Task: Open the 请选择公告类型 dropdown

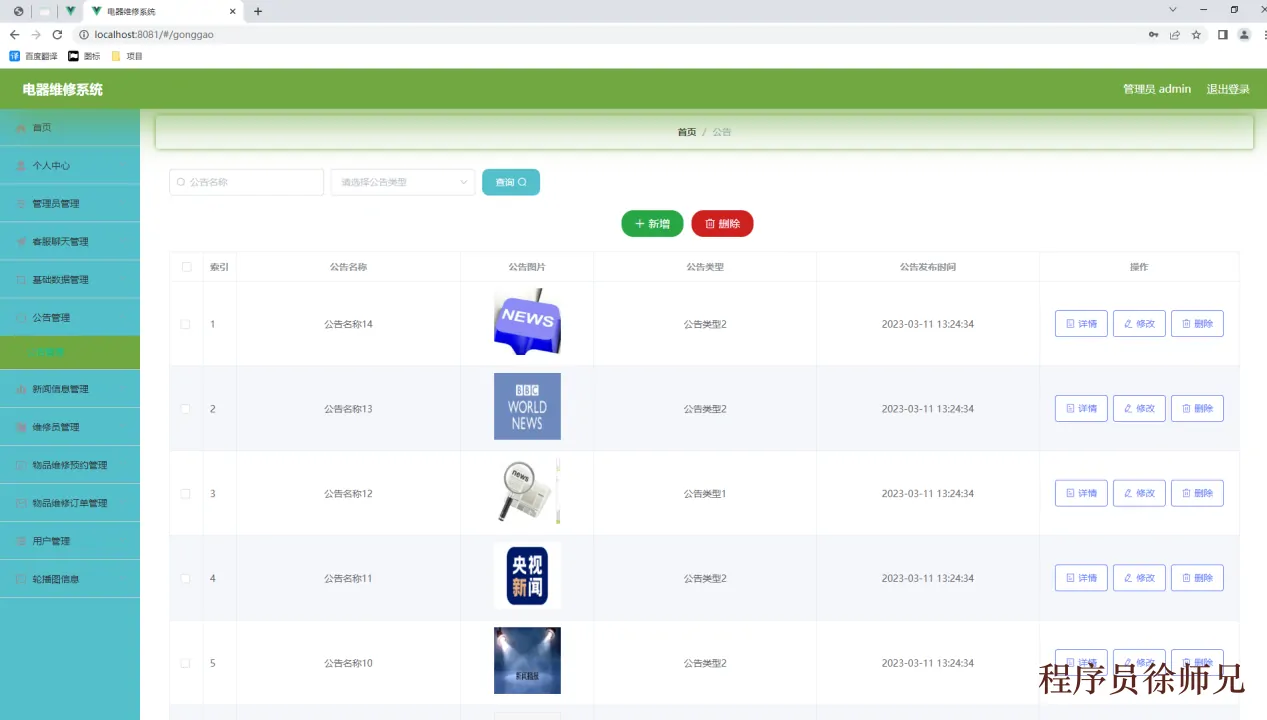Action: 403,182
